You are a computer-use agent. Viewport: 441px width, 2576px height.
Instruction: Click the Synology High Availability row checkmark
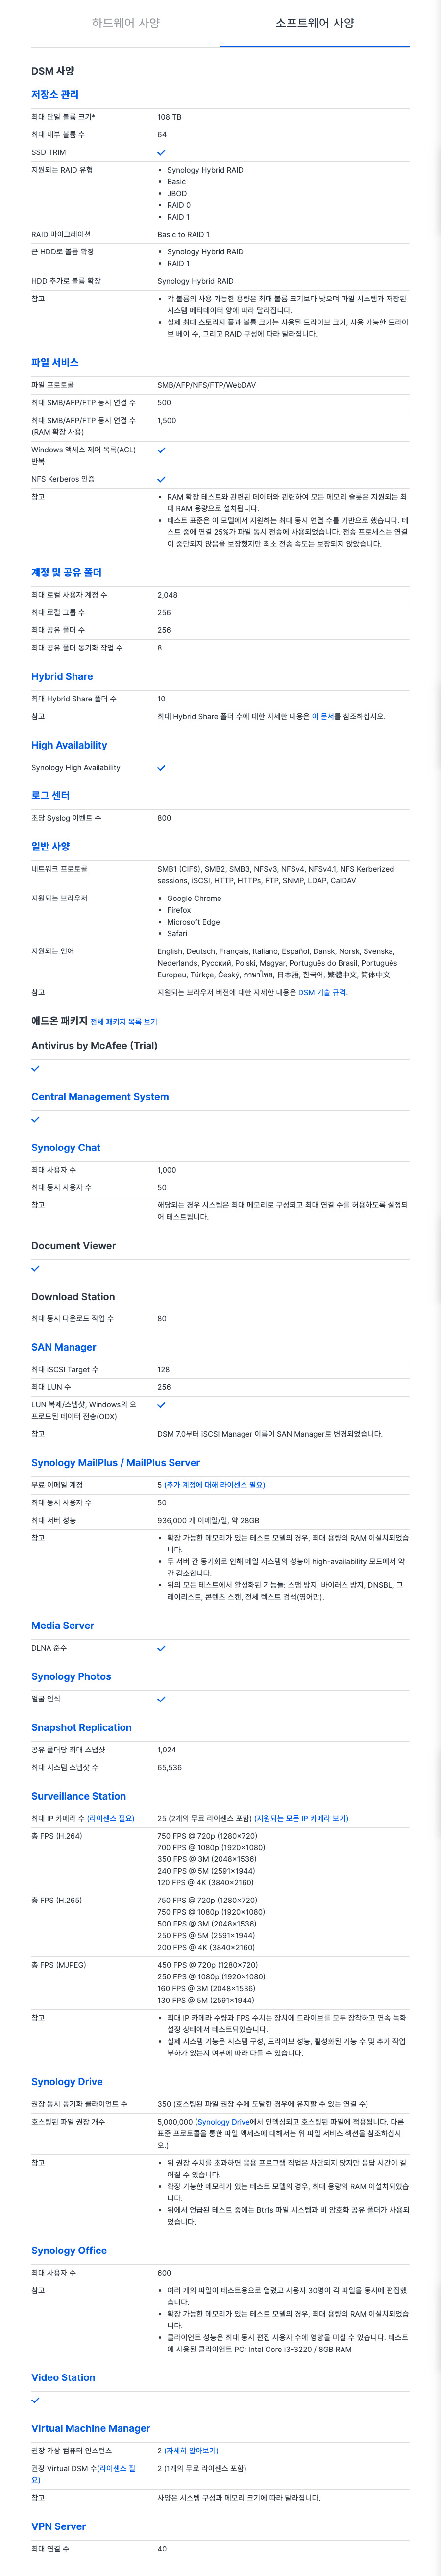click(161, 768)
